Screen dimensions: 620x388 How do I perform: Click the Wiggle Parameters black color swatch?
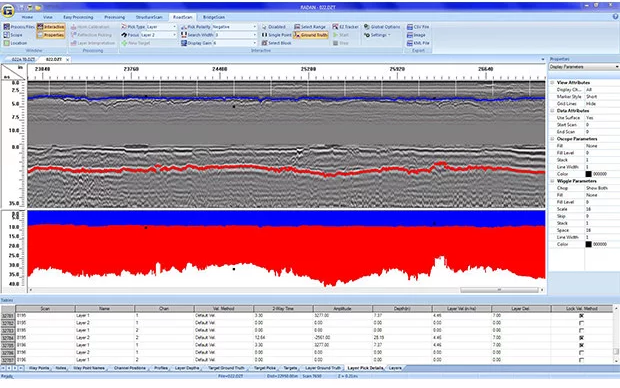(588, 244)
